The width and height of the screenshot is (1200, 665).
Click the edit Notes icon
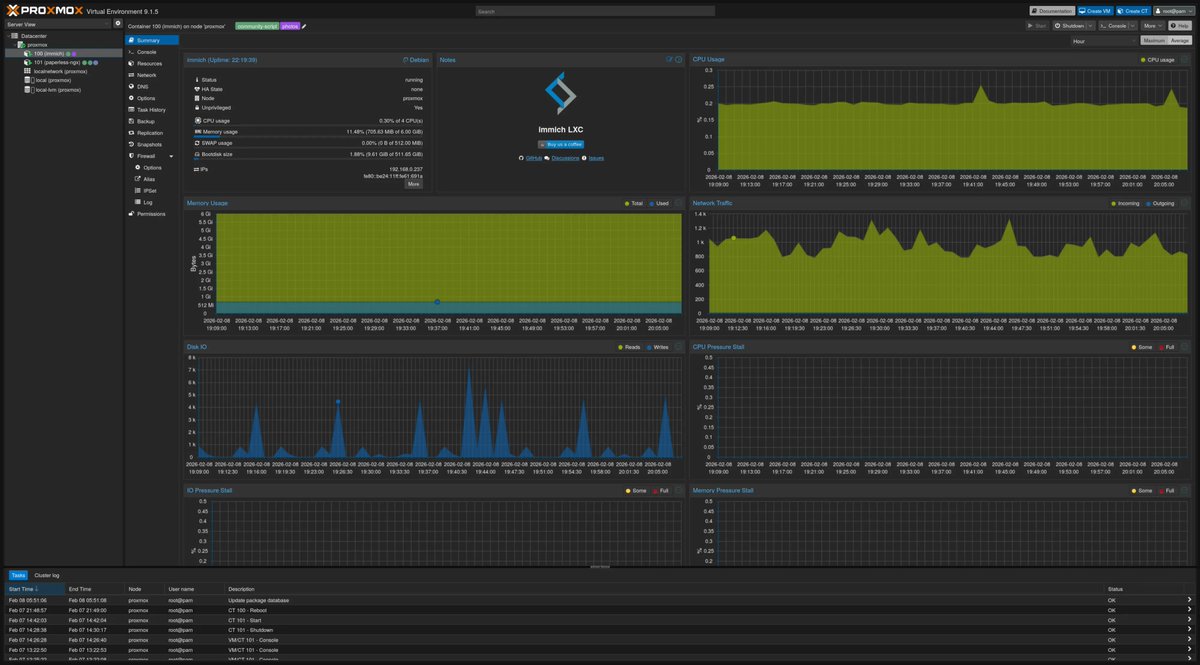coord(670,59)
